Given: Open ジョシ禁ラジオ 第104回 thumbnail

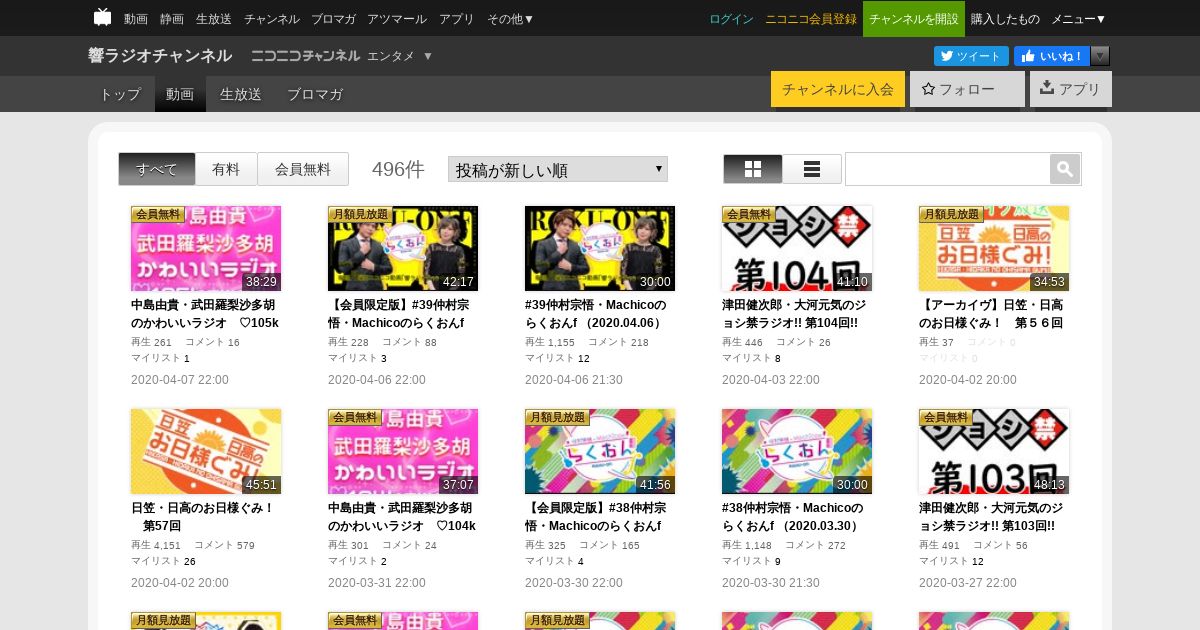Looking at the screenshot, I should 797,248.
